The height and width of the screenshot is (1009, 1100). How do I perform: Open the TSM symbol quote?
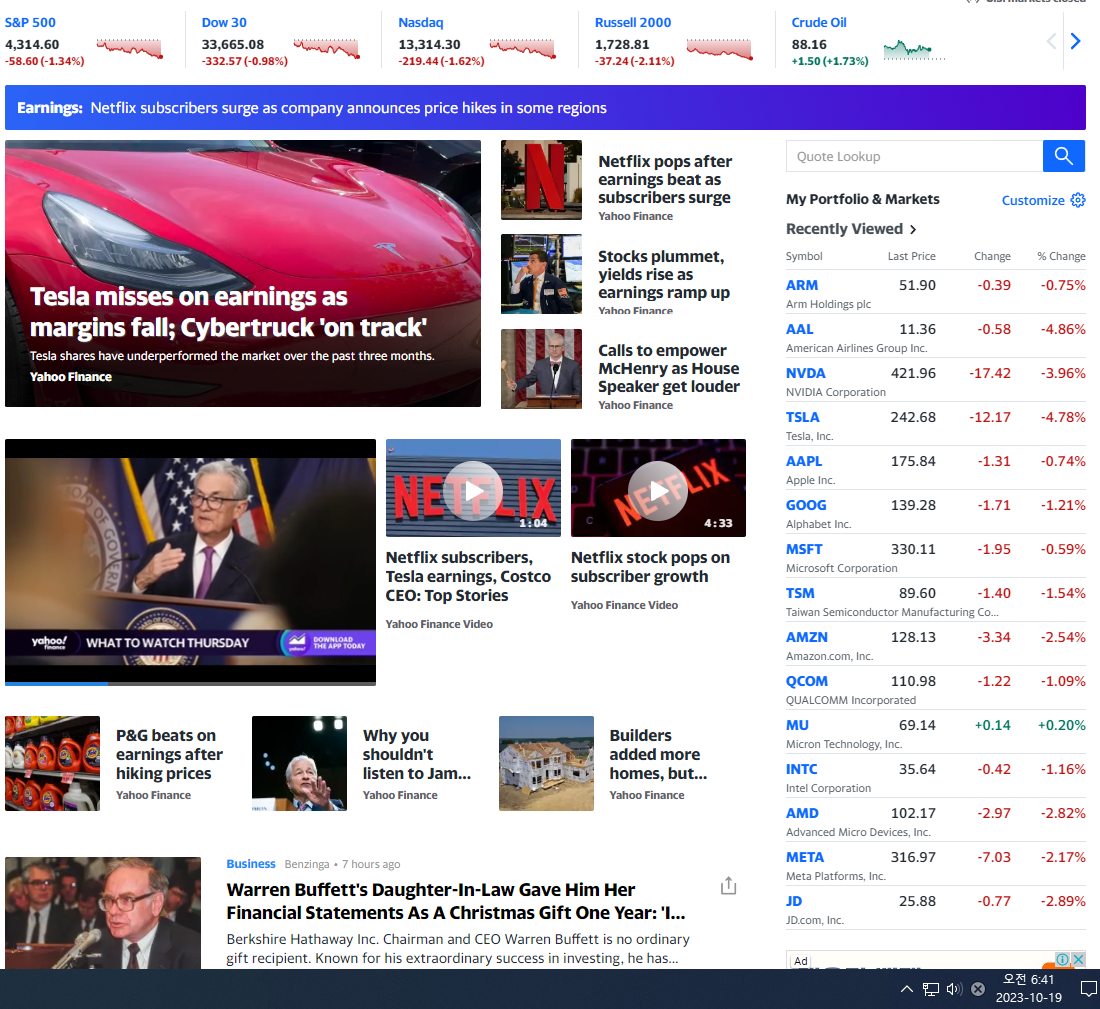(x=800, y=594)
